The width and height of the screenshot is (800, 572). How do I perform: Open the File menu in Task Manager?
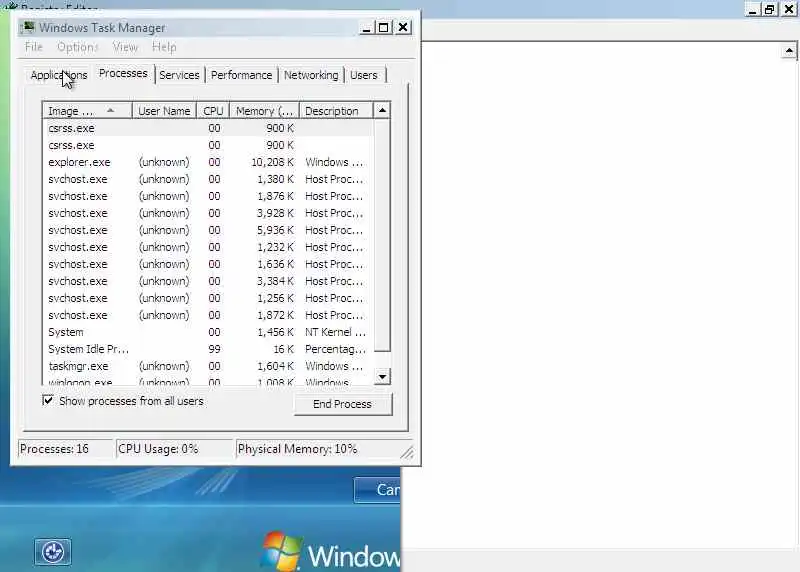click(34, 47)
